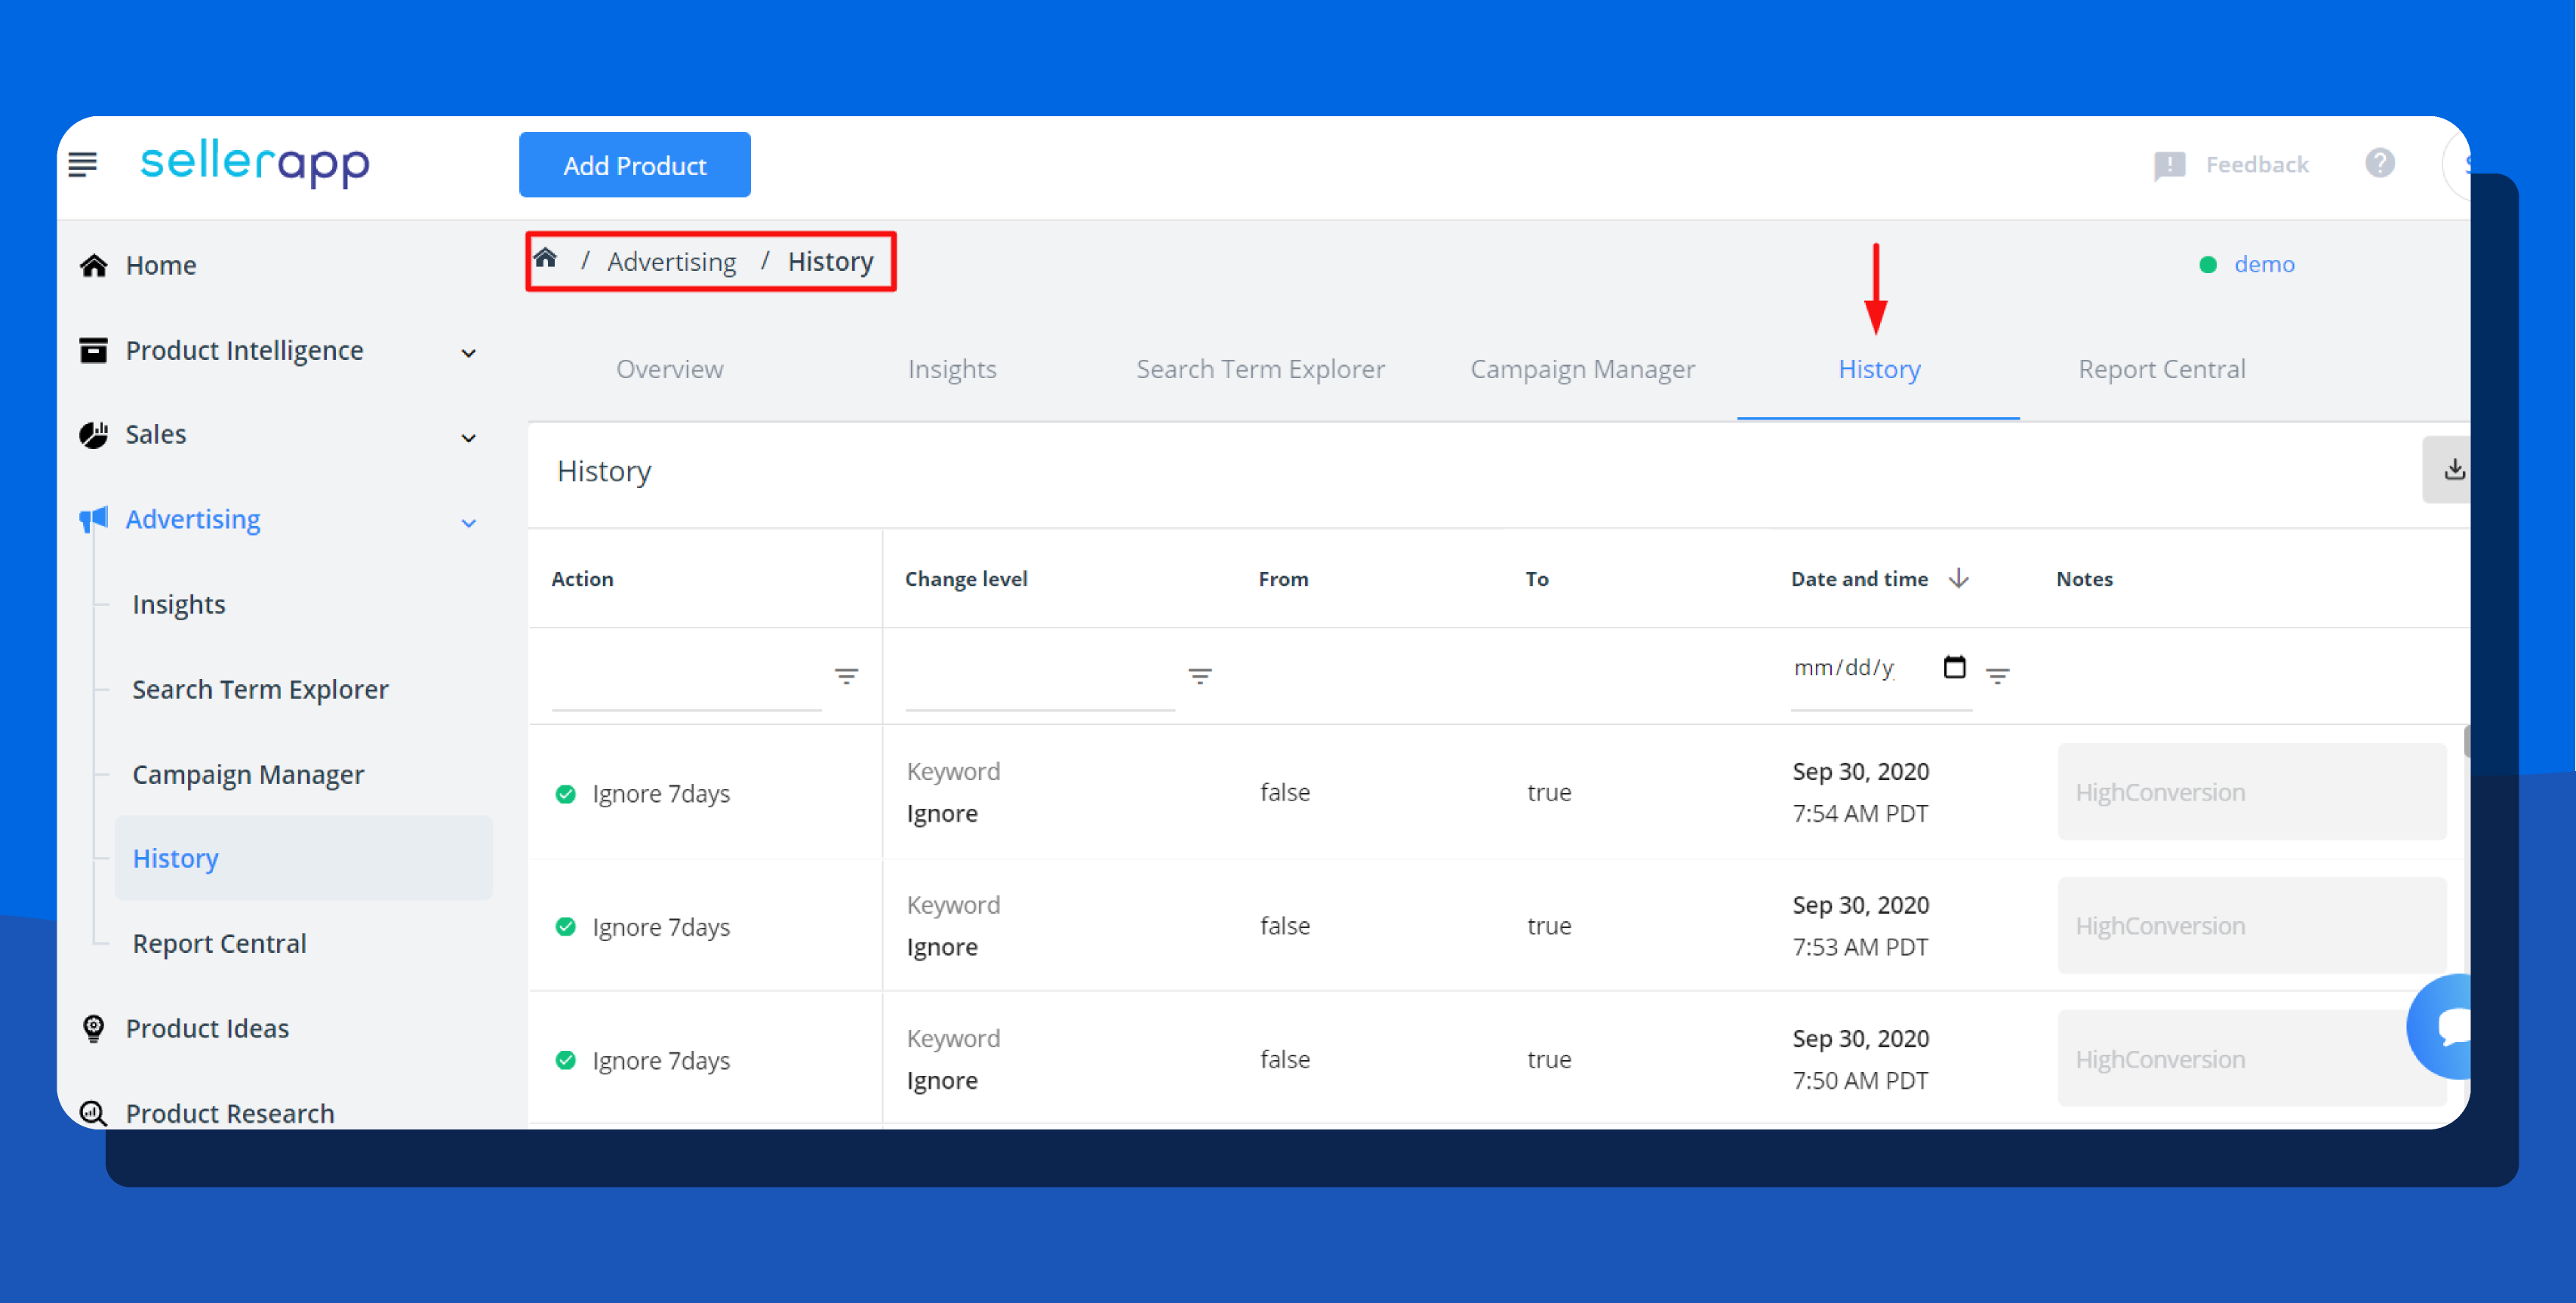Click the Advertising megaphone icon
This screenshot has width=2576, height=1303.
tap(93, 519)
